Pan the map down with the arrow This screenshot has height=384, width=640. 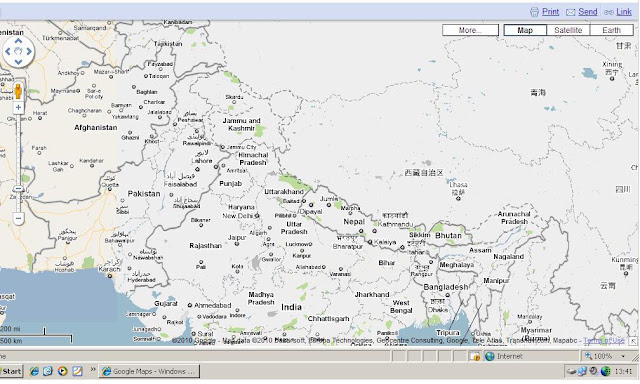18,62
